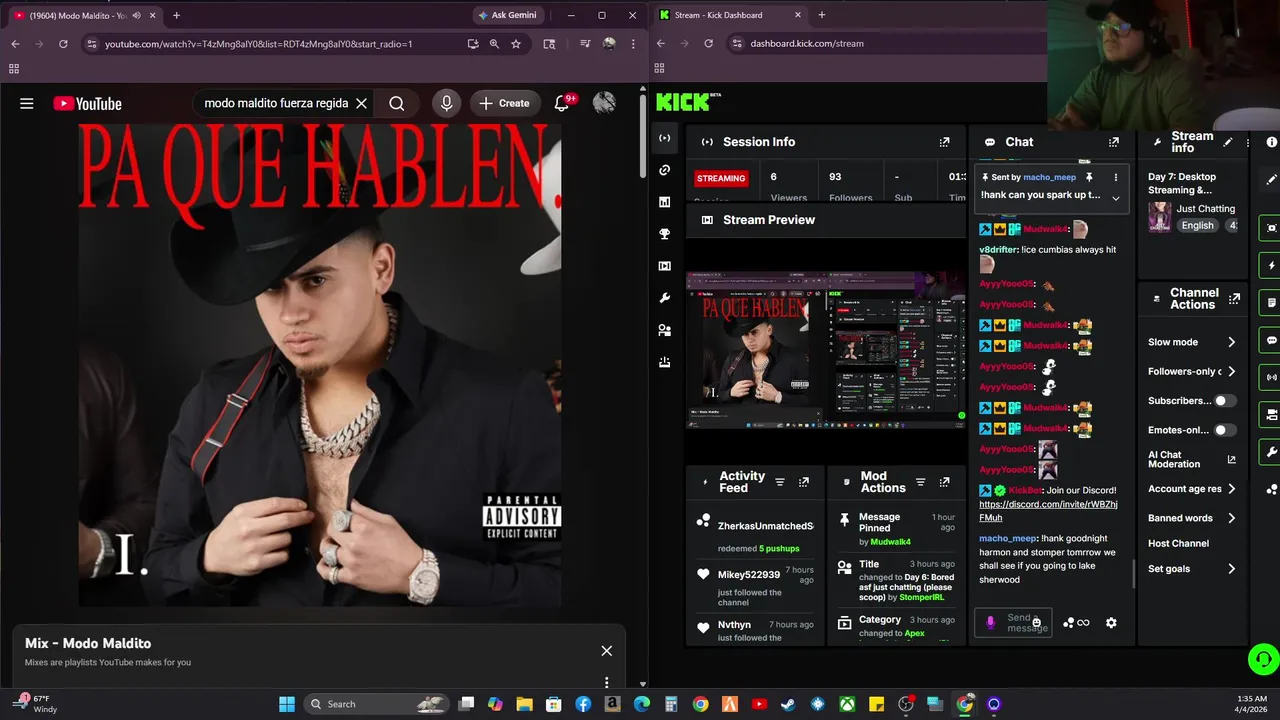Image resolution: width=1280 pixels, height=720 pixels.
Task: Open the link icon in Kick sidebar
Action: (665, 170)
